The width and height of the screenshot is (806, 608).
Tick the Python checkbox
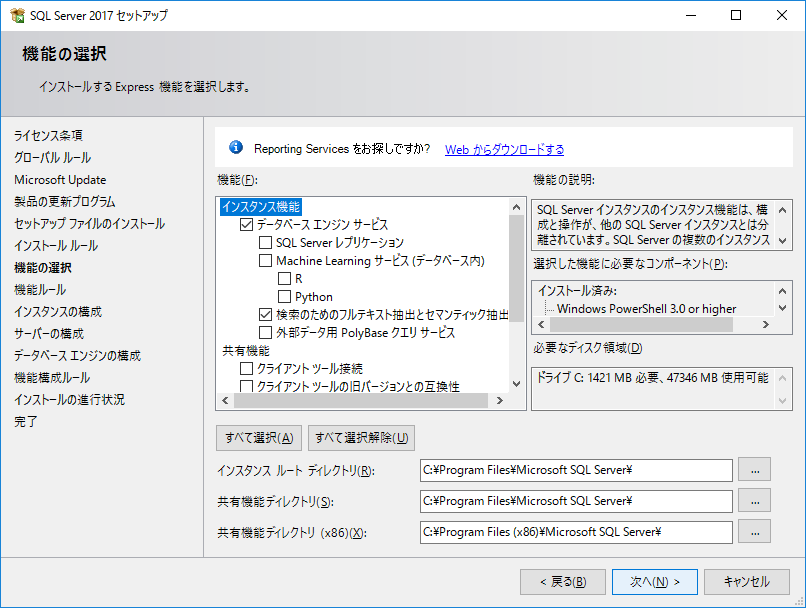[284, 297]
